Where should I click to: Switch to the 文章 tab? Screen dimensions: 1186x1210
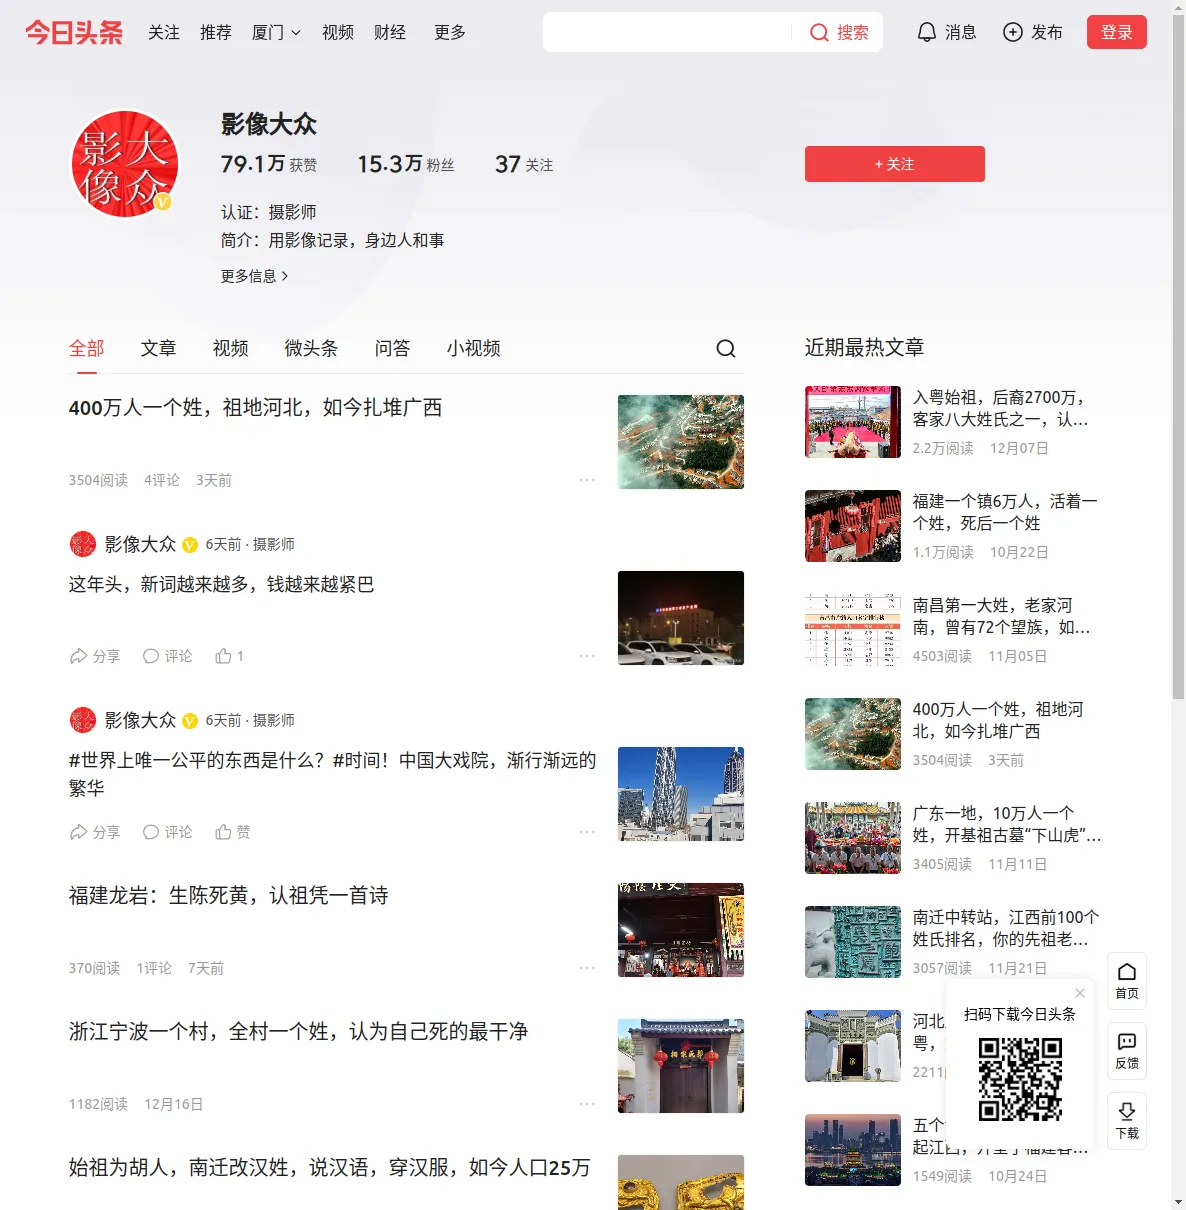159,348
